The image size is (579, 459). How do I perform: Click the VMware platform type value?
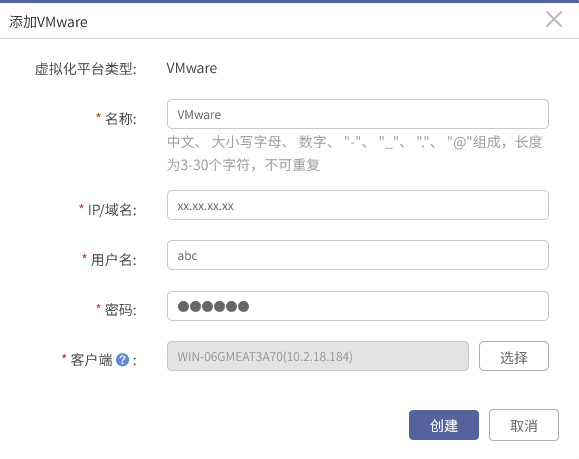tap(192, 68)
